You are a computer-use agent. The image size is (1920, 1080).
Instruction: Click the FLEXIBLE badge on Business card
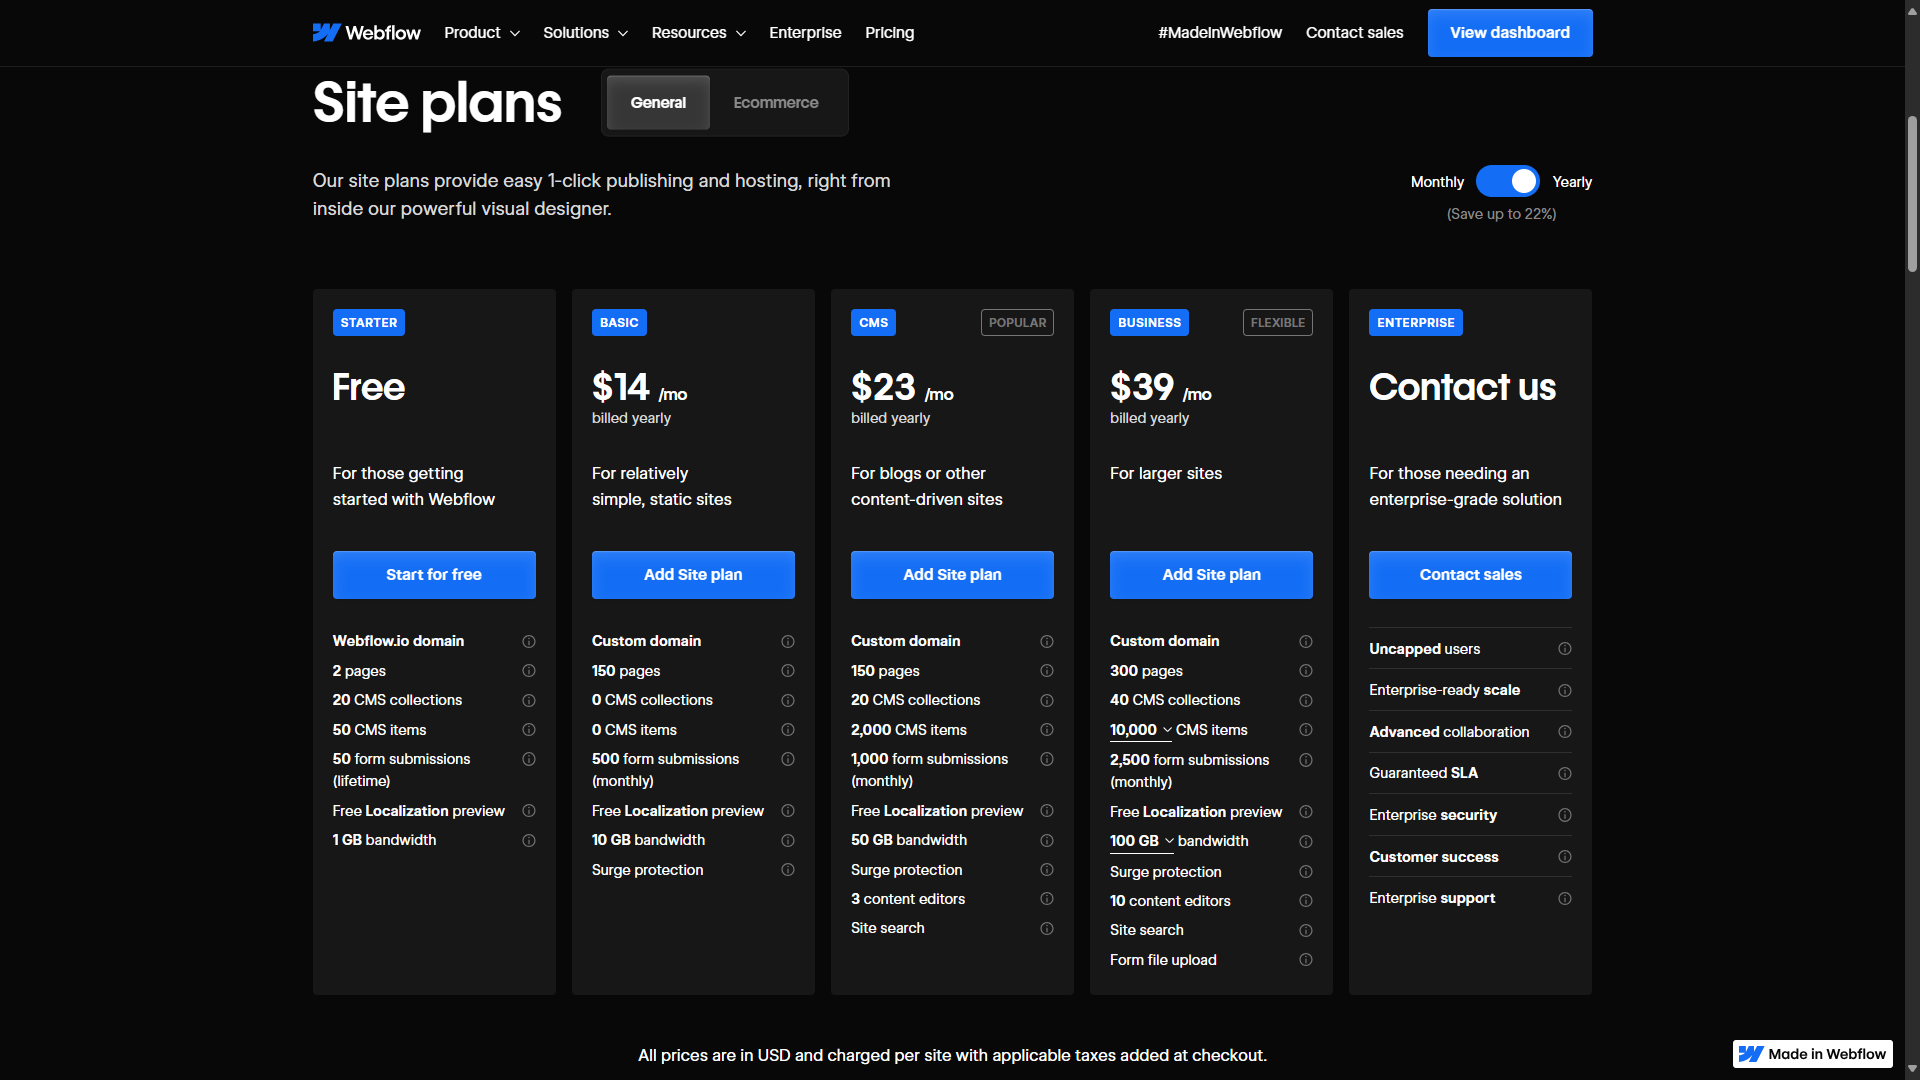pyautogui.click(x=1277, y=323)
